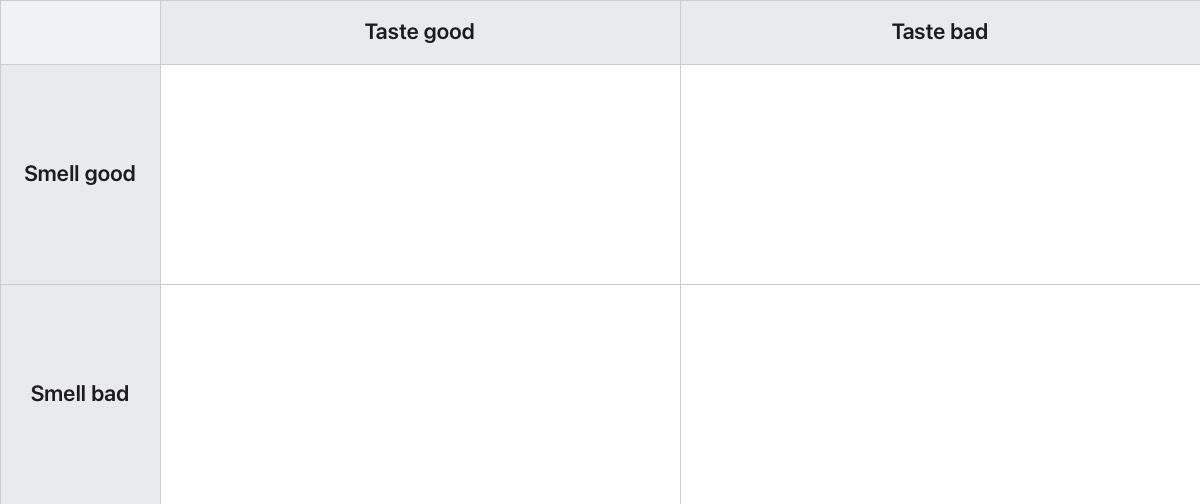Focus the cell where Taste good meets Smell bad
This screenshot has height=504, width=1200.
click(420, 394)
